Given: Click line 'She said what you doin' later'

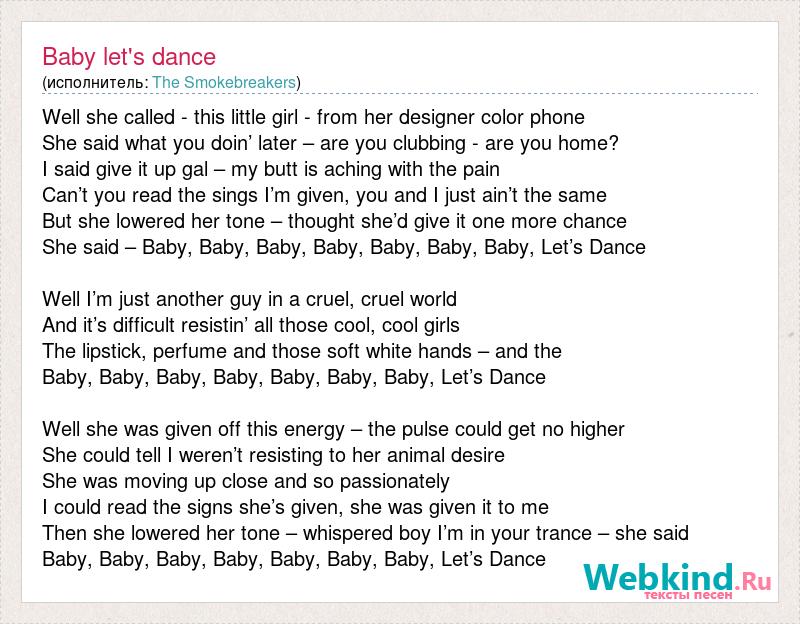Looking at the screenshot, I should [330, 143].
